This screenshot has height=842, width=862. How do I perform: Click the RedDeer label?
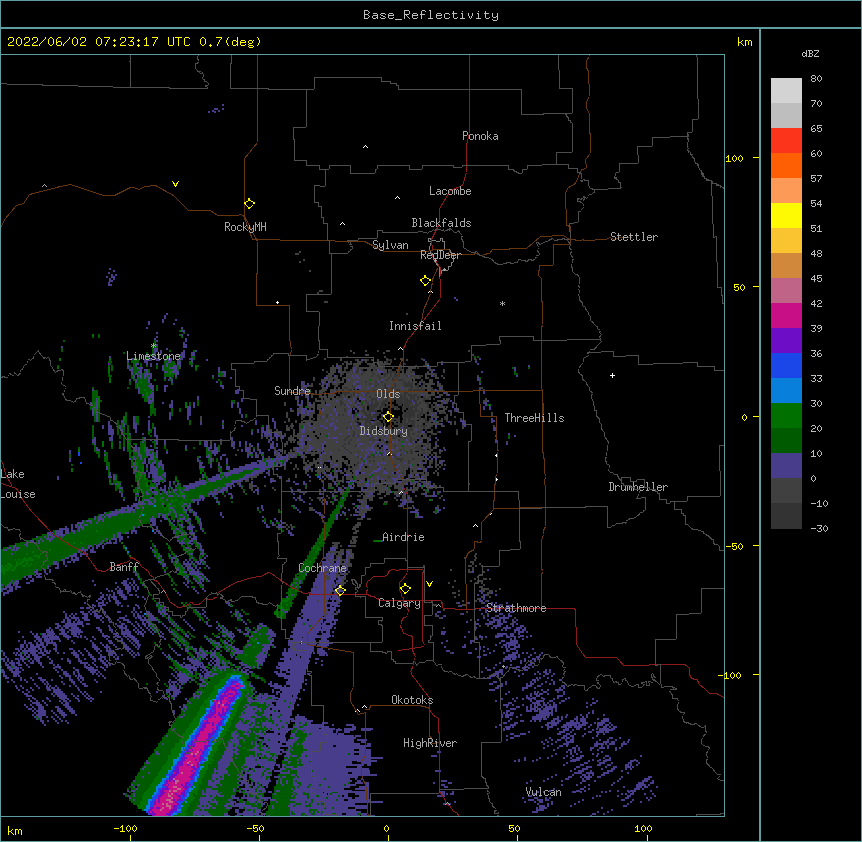[x=440, y=255]
